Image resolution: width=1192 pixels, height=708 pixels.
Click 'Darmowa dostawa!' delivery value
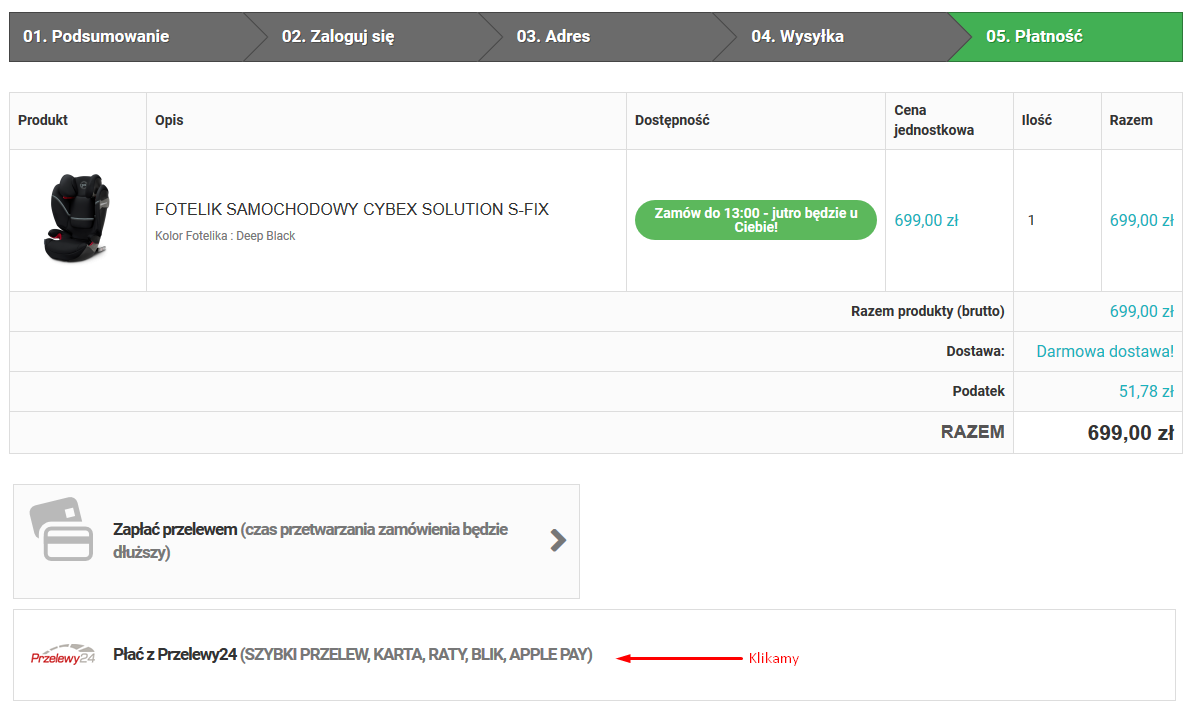[x=1105, y=351]
